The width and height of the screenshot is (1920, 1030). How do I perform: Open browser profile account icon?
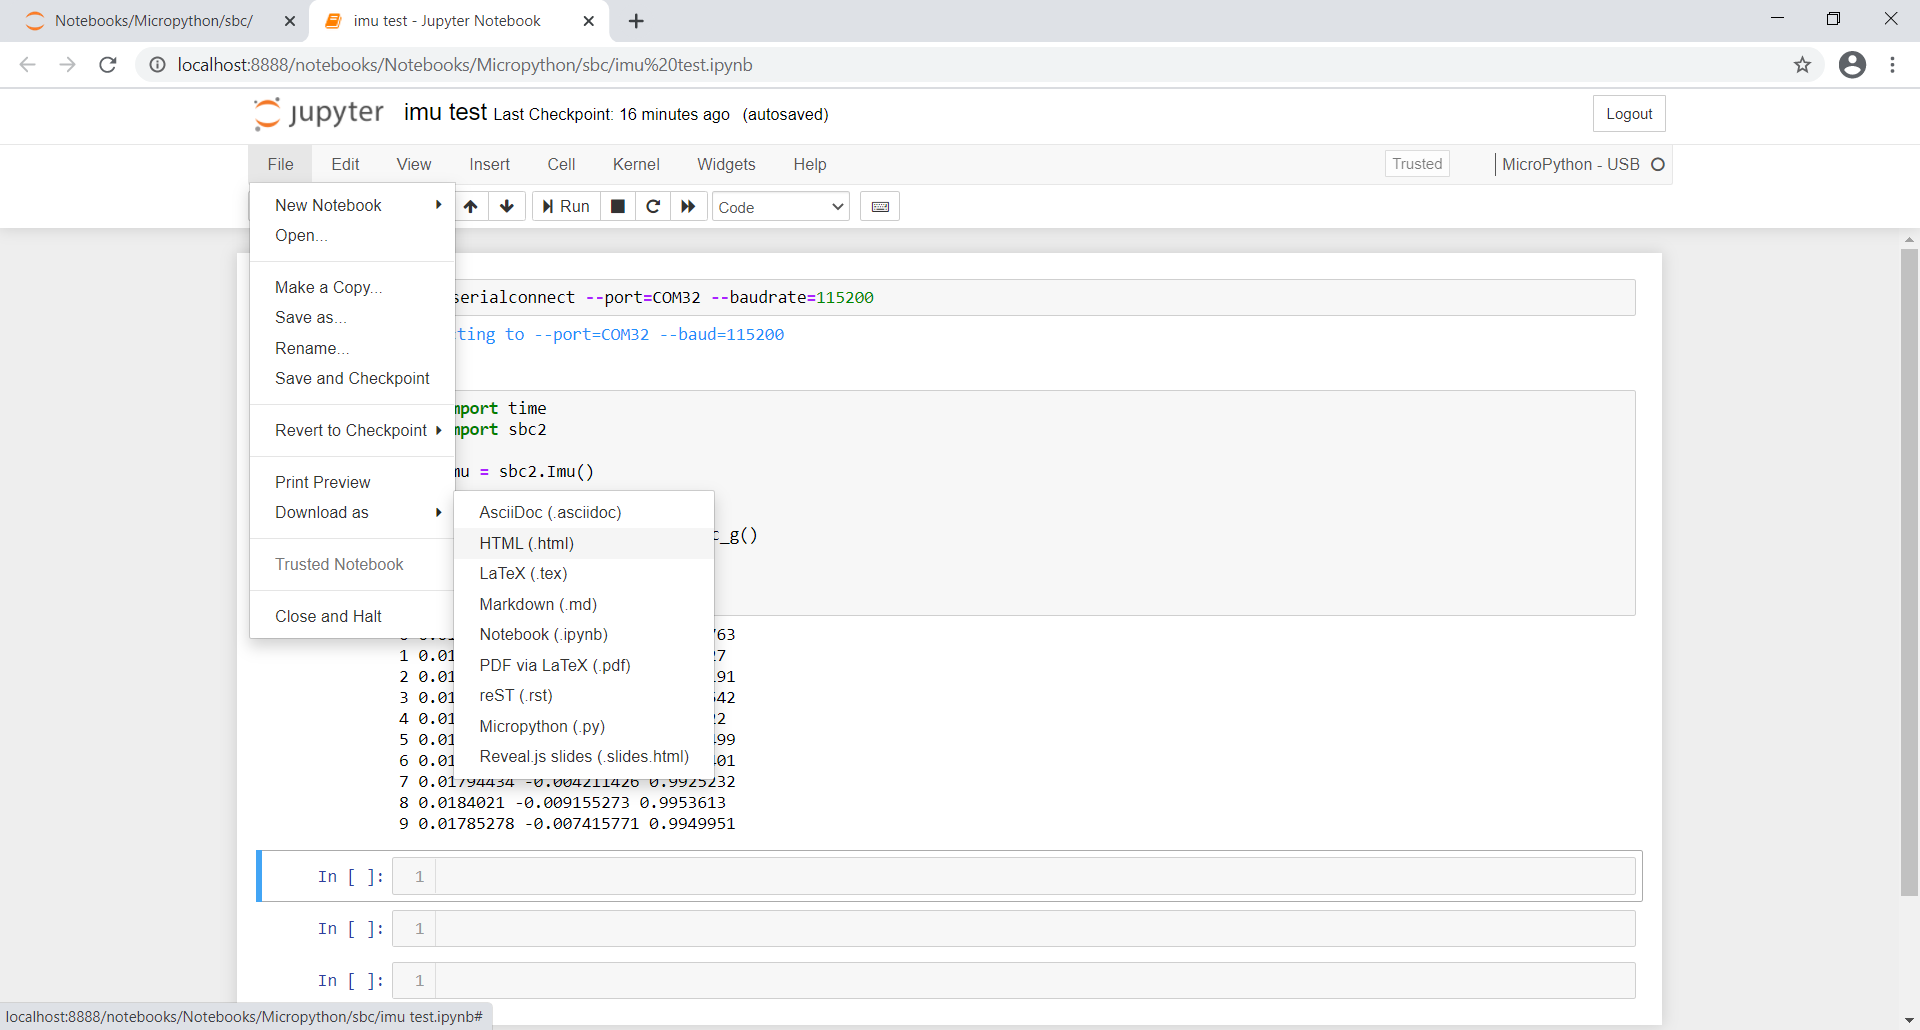tap(1852, 65)
